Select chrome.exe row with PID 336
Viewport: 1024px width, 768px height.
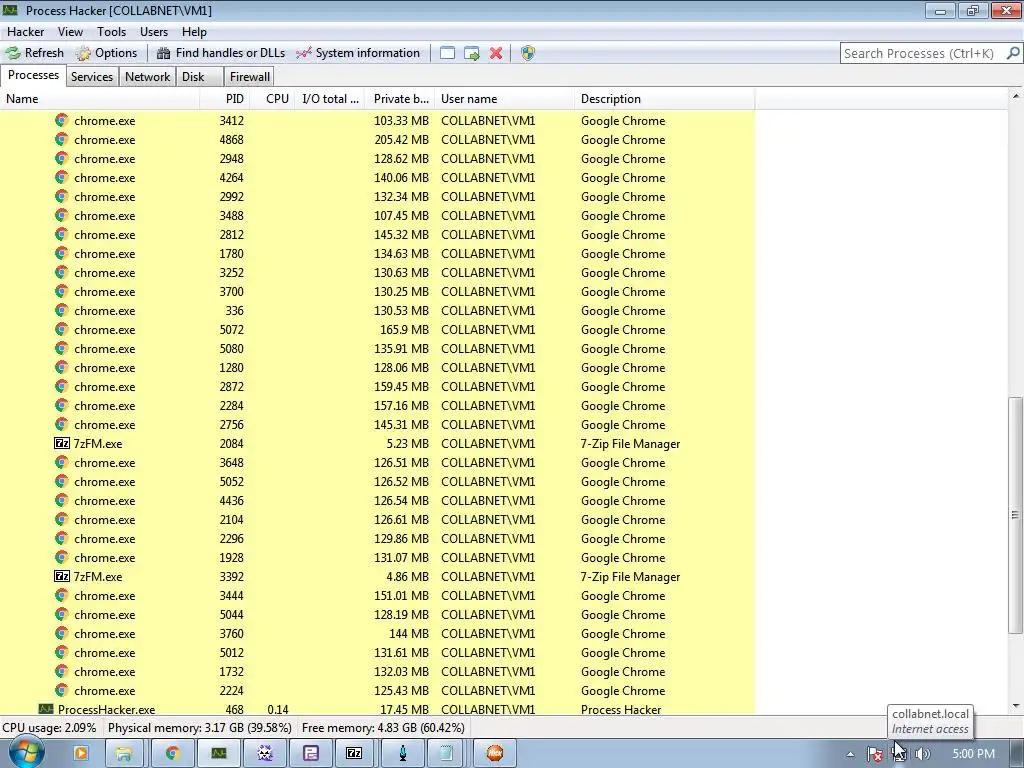377,311
